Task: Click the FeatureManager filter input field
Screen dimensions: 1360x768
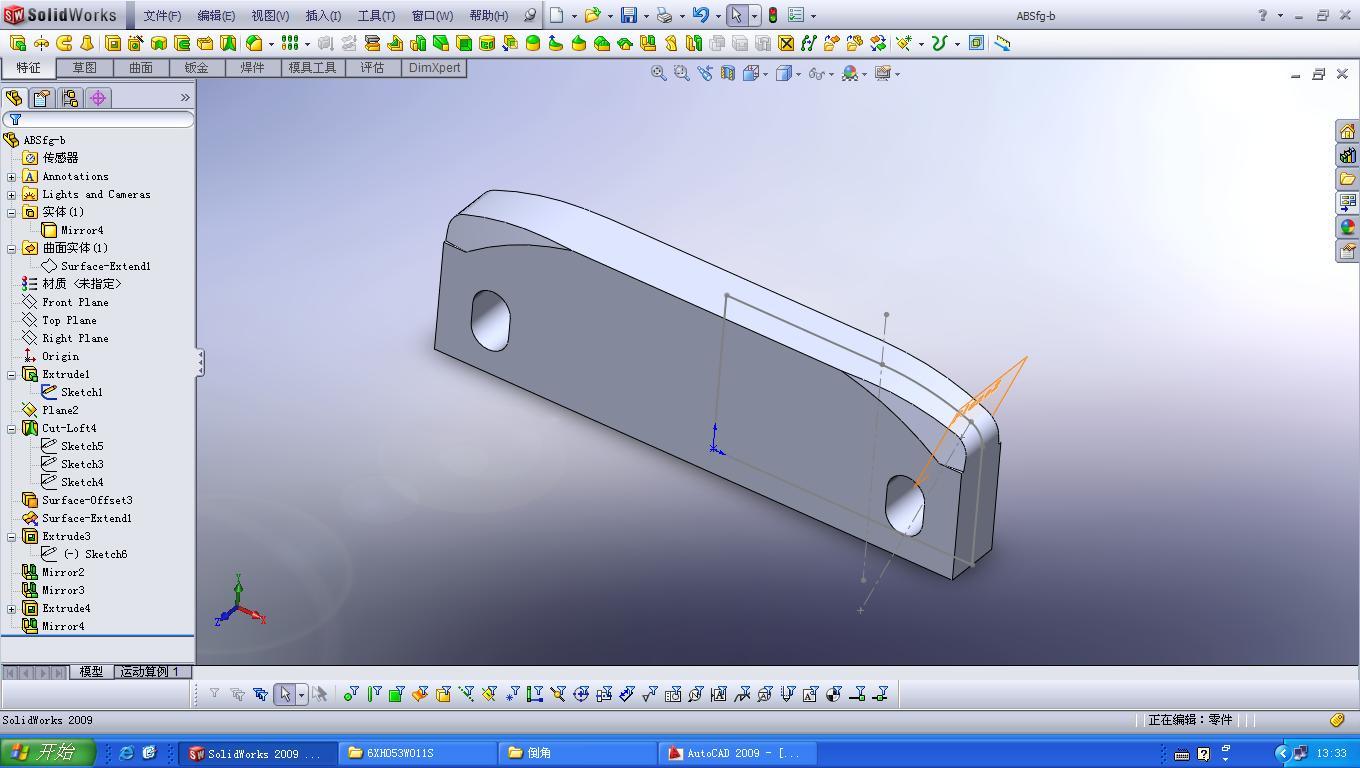Action: 98,120
